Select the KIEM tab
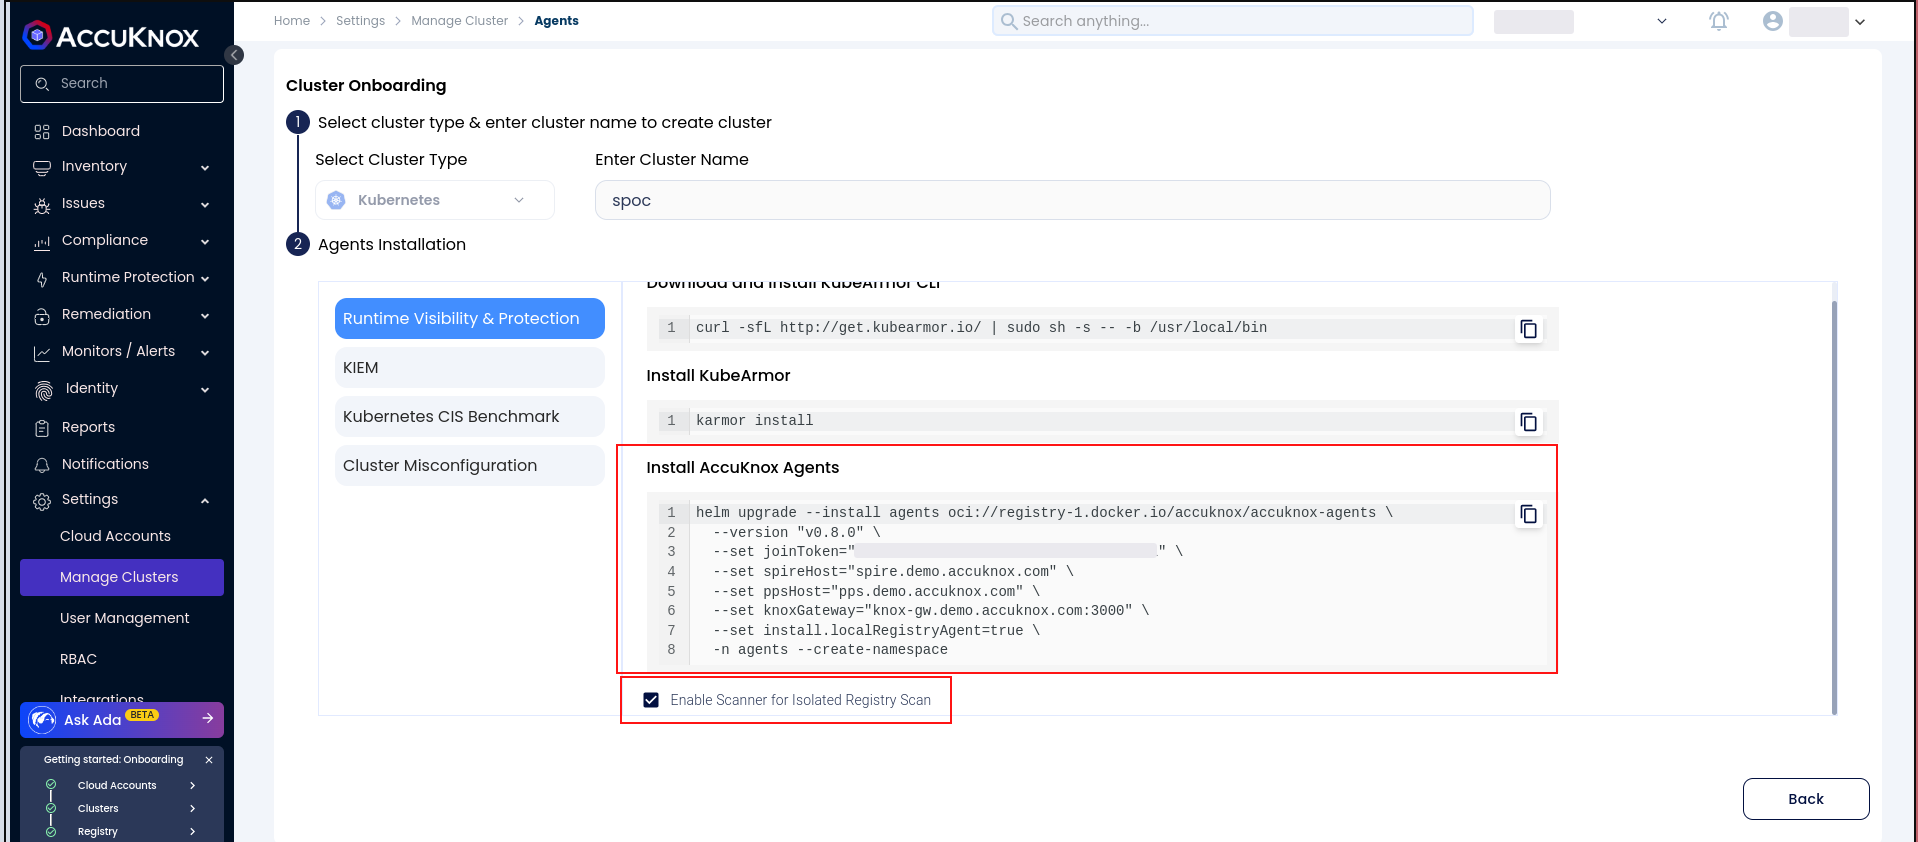This screenshot has width=1918, height=842. pyautogui.click(x=470, y=368)
